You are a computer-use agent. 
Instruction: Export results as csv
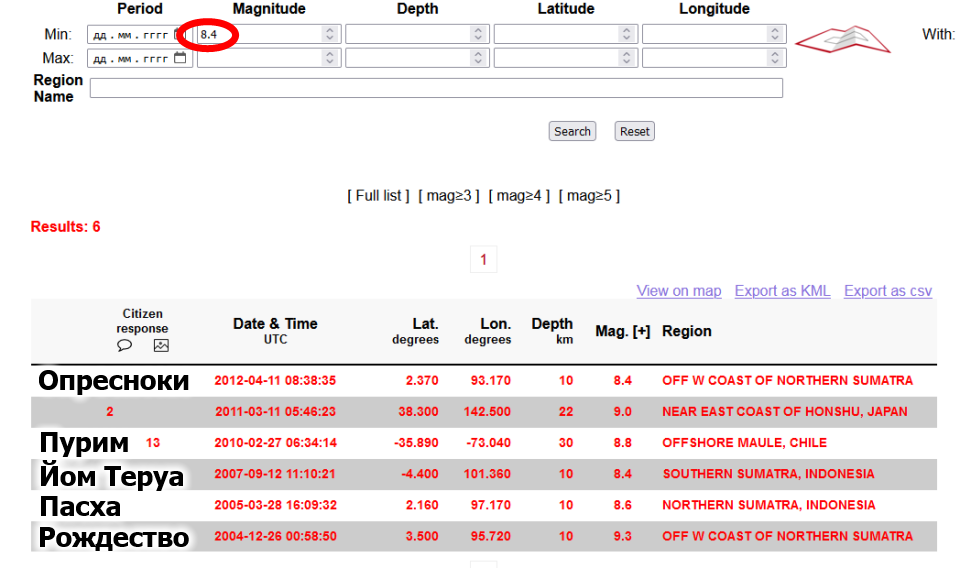[887, 291]
